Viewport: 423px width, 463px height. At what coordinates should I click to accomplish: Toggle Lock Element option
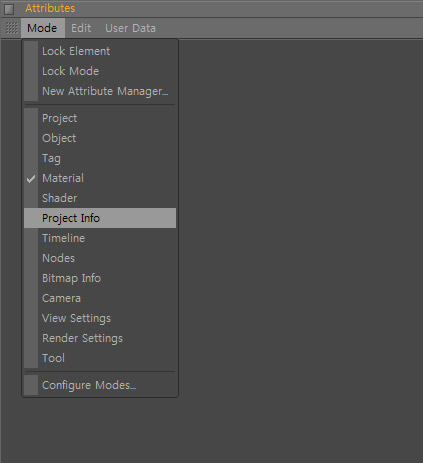click(100, 51)
